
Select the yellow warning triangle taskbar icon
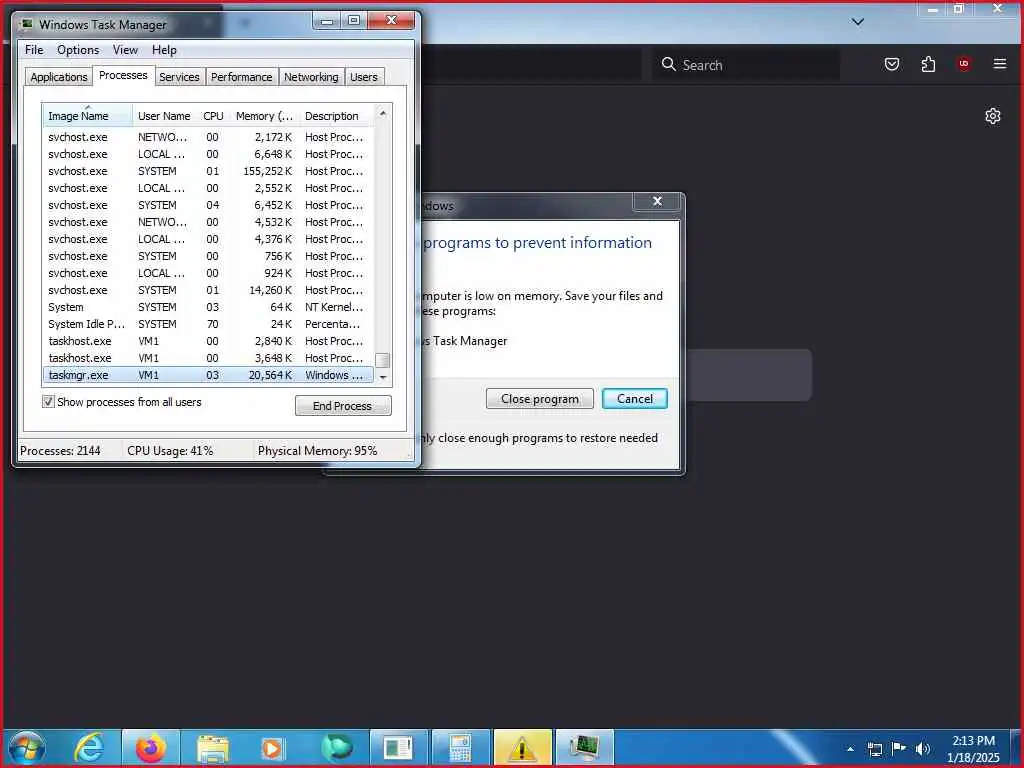click(x=522, y=748)
